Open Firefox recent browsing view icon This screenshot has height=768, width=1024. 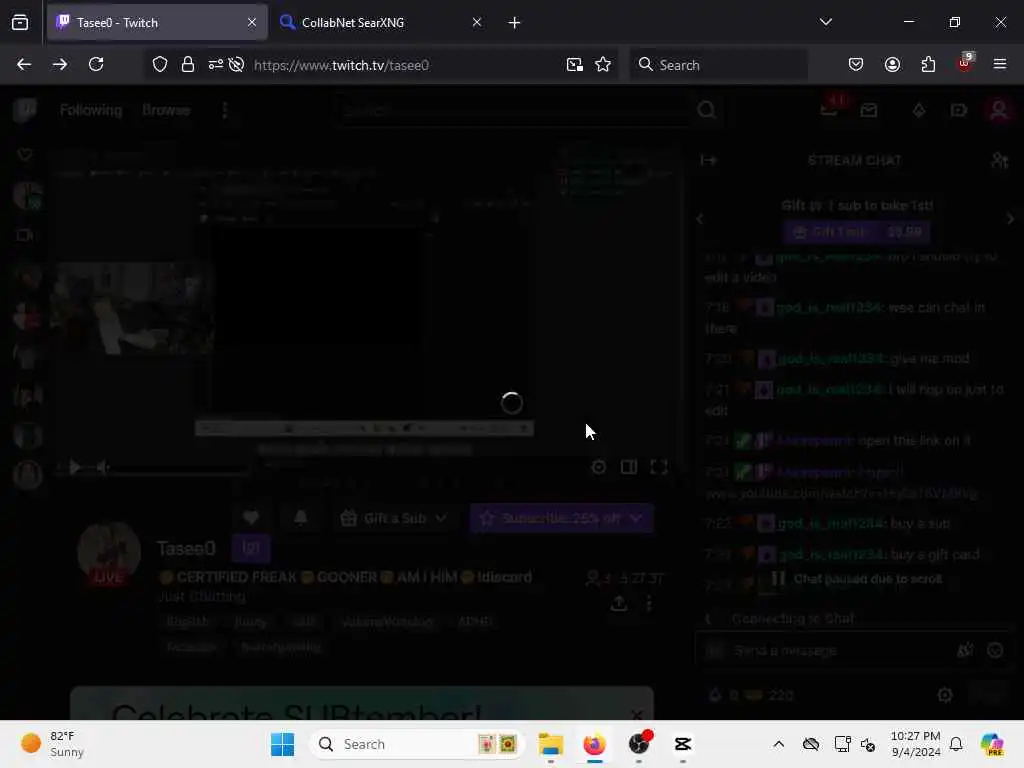coord(20,23)
